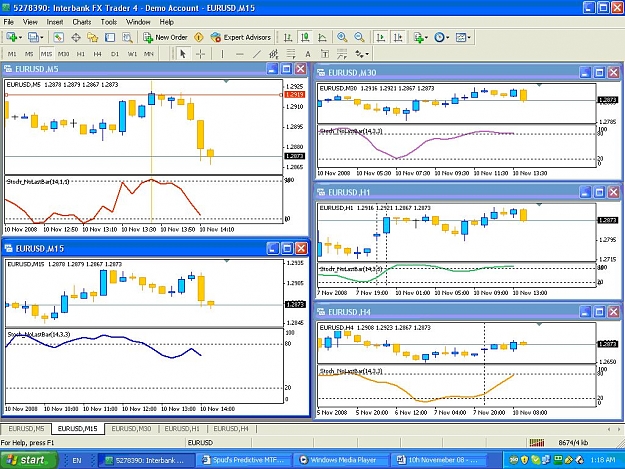Zoom out on the chart
625x469 pixels.
tap(359, 37)
